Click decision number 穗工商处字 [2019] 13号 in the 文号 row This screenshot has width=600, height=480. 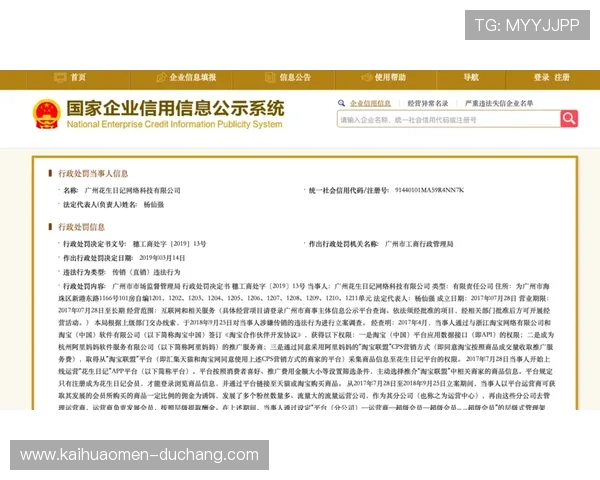[169, 244]
